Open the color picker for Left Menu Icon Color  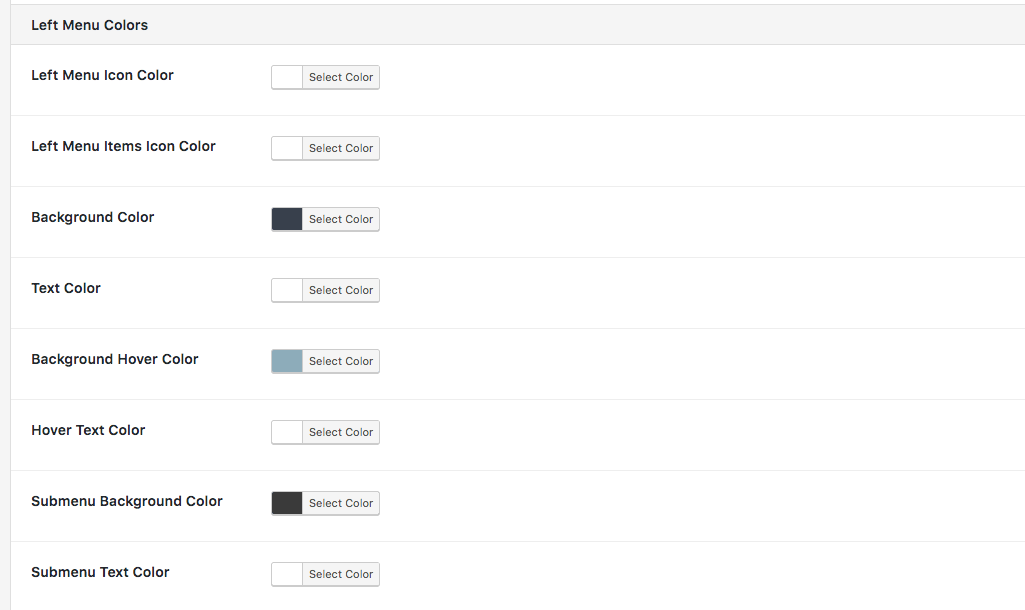341,77
